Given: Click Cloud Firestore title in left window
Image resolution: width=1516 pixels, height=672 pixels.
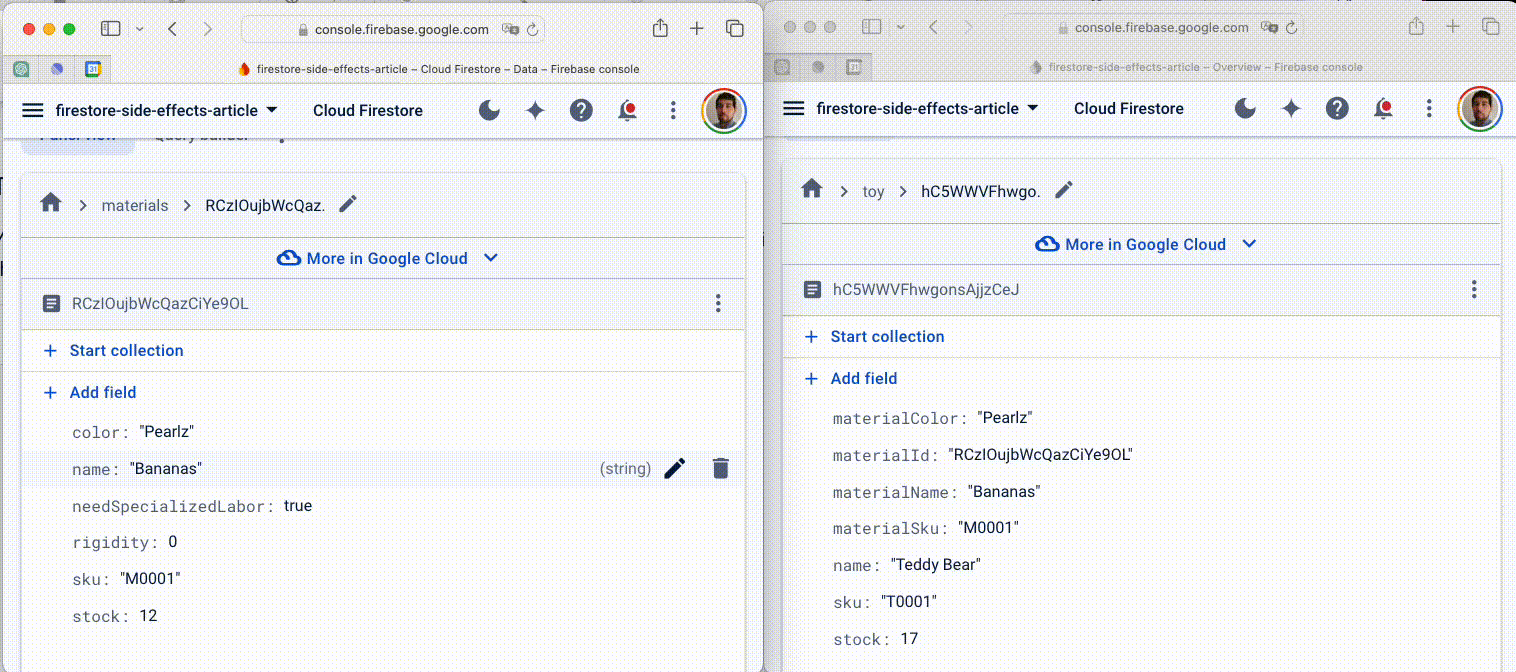Looking at the screenshot, I should tap(368, 110).
